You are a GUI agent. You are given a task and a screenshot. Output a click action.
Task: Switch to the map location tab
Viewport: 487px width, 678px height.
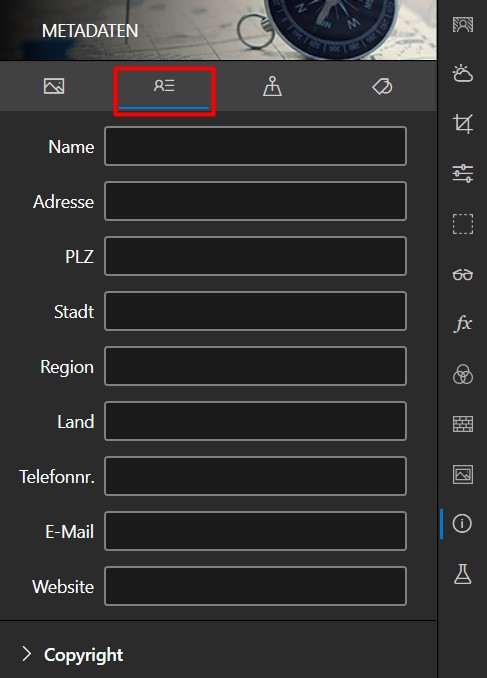click(x=272, y=86)
